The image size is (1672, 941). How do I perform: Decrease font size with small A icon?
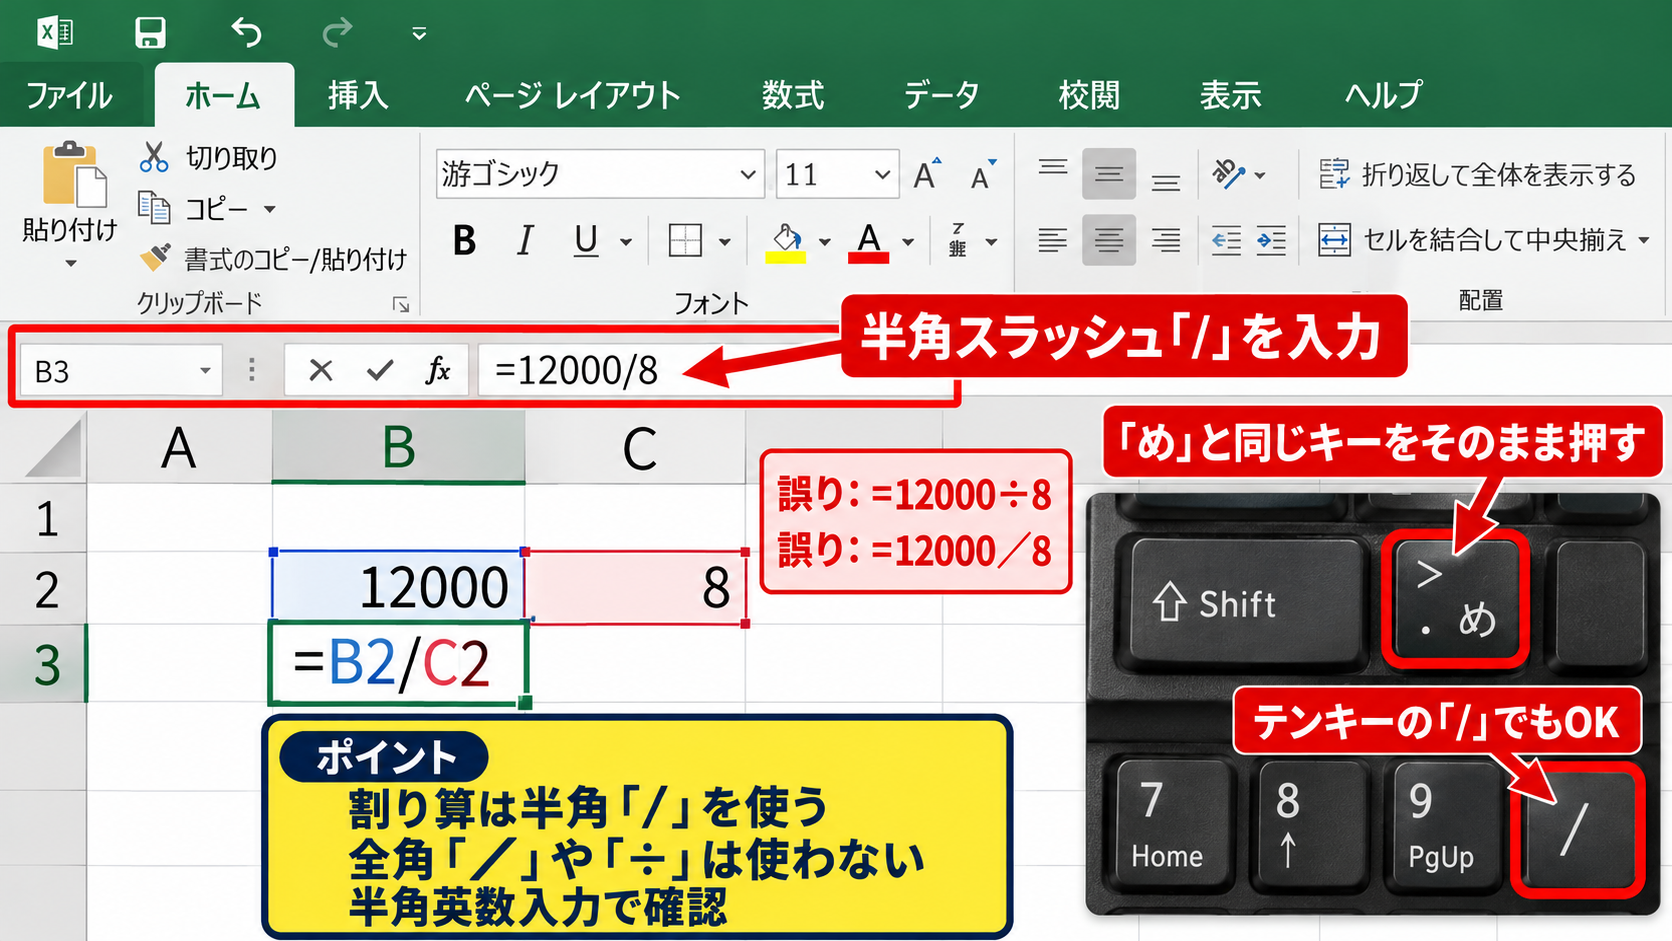click(983, 175)
